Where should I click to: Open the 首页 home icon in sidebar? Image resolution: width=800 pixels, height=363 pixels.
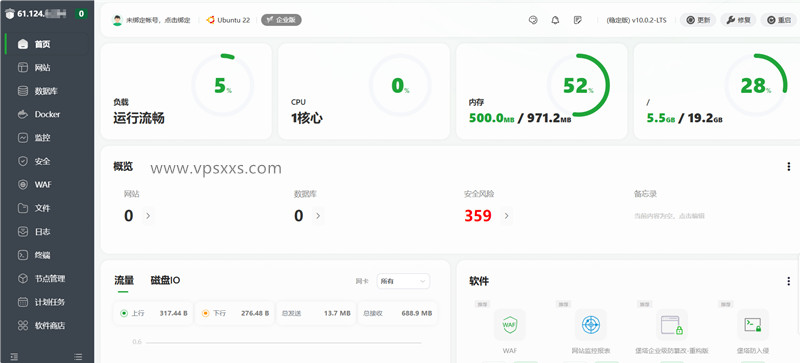[x=22, y=44]
